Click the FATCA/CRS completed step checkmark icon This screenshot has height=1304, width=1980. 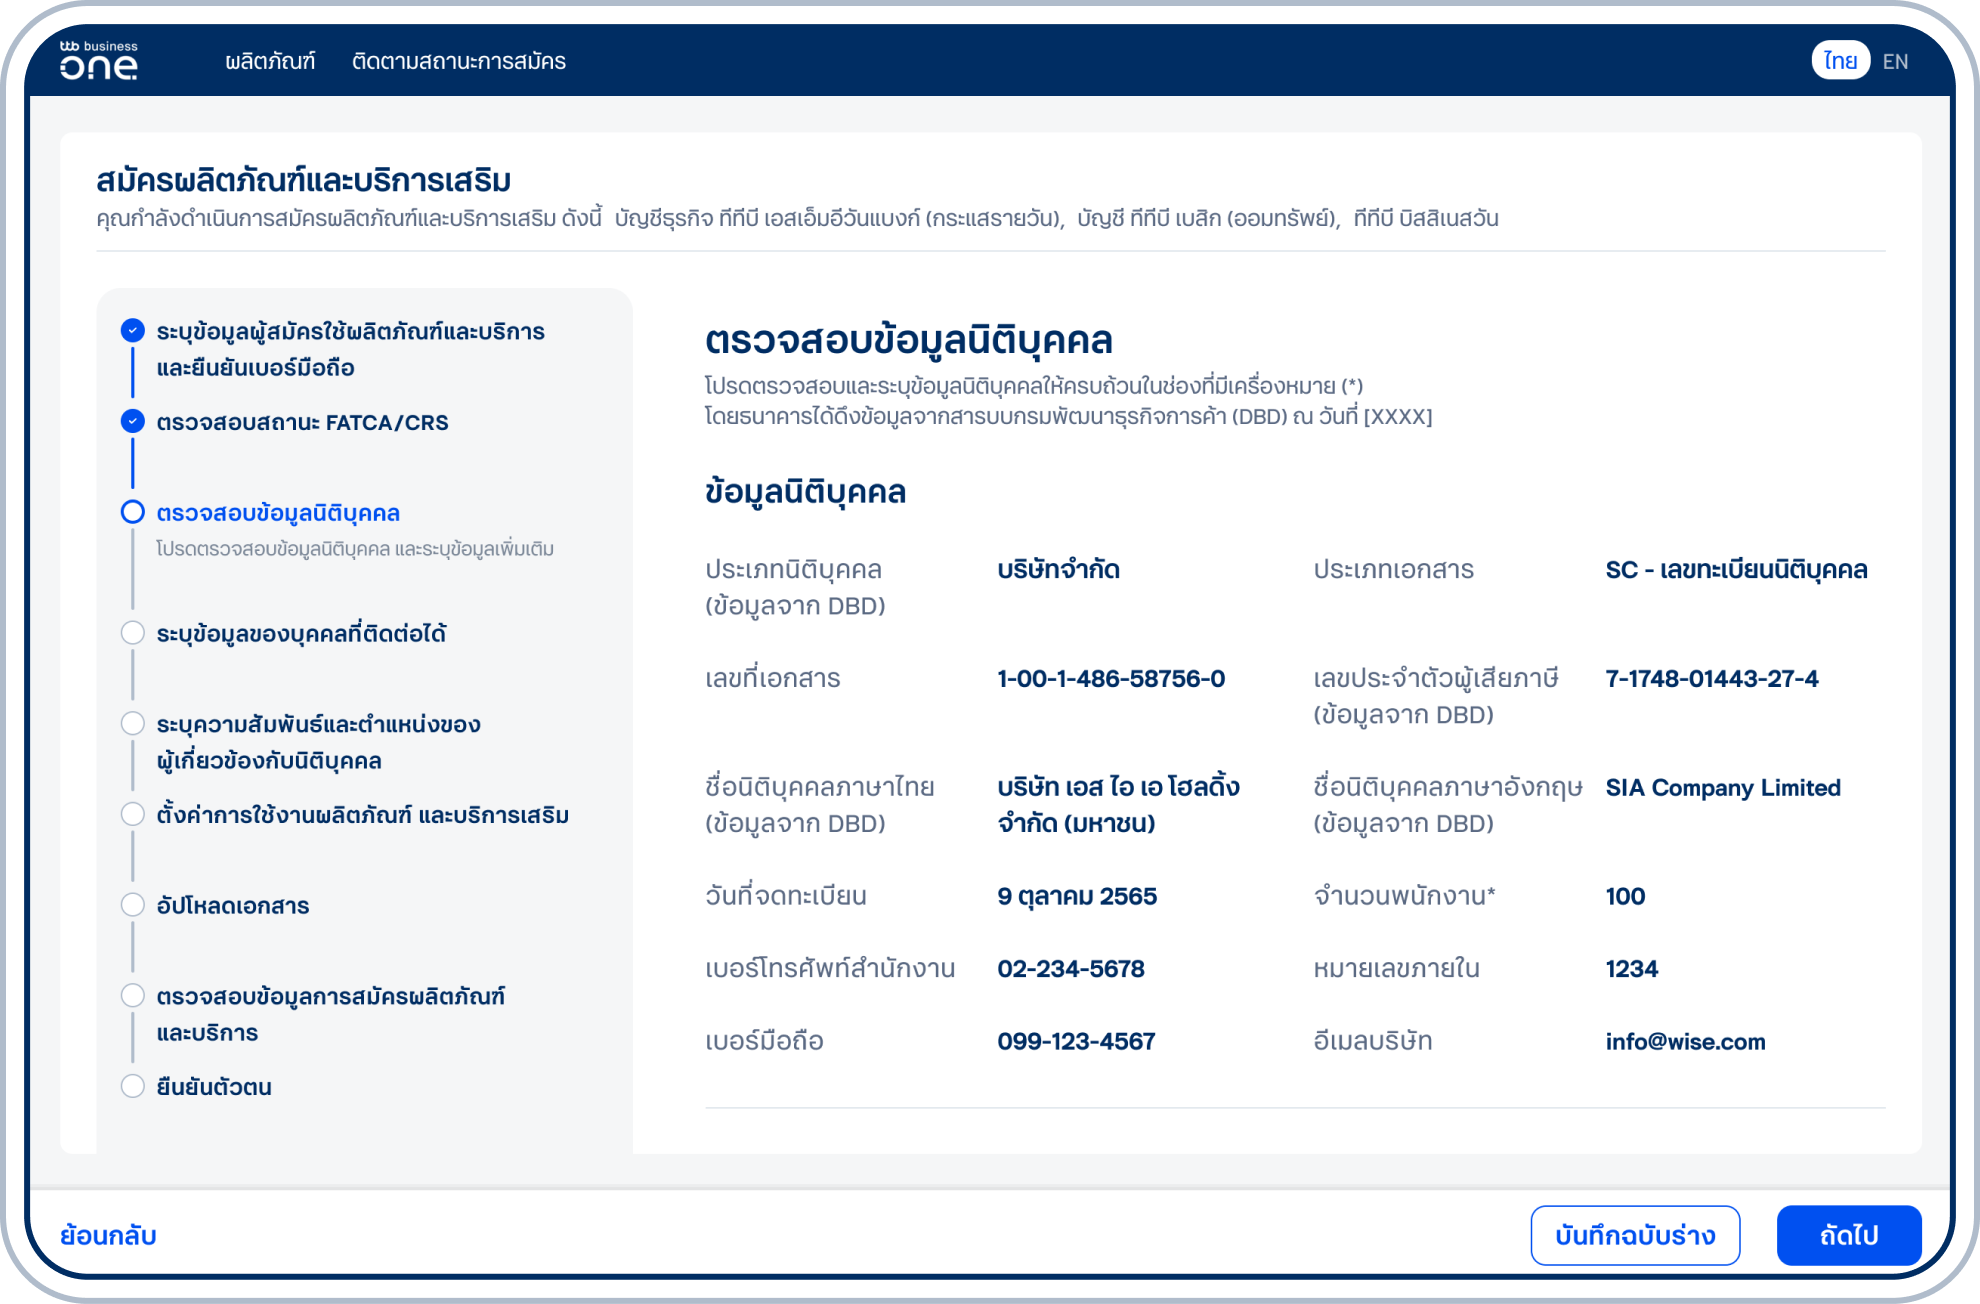(x=133, y=421)
